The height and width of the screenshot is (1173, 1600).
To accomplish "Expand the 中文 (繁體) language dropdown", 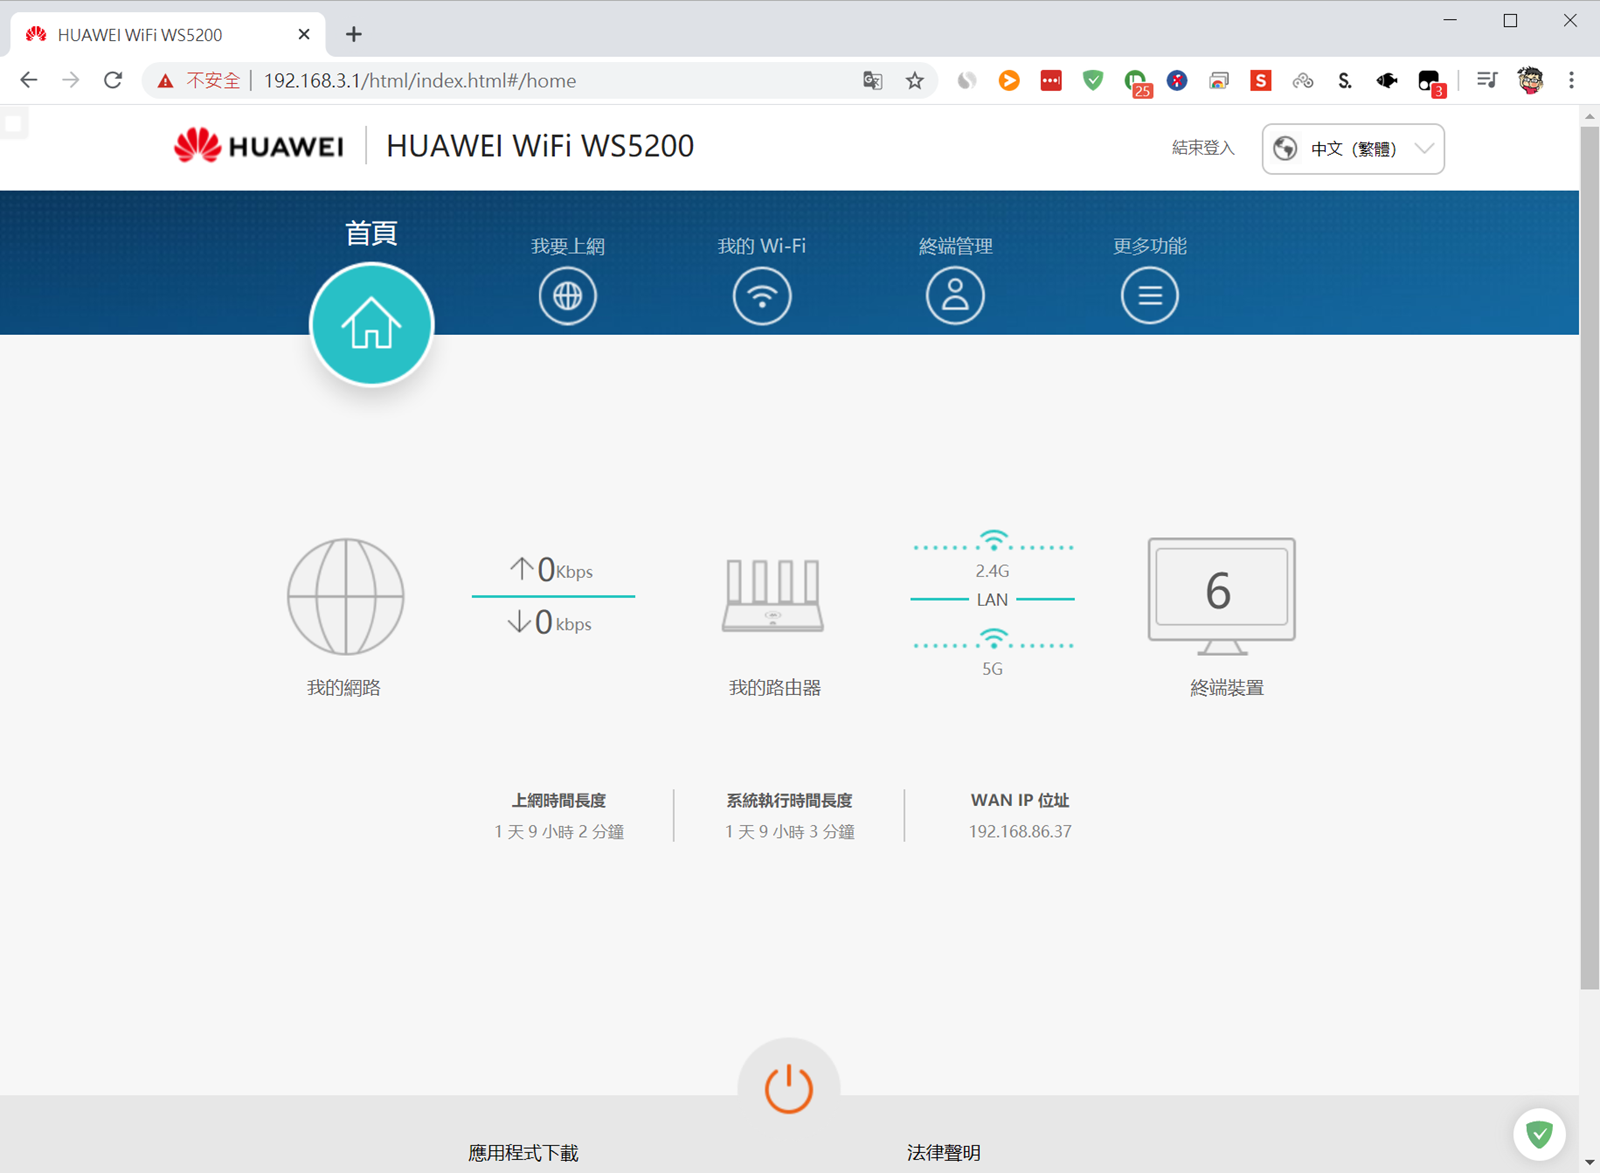I will 1352,149.
